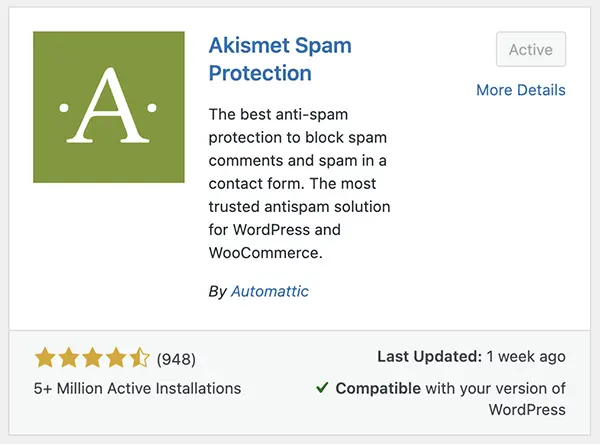600x444 pixels.
Task: Click the plugin description paragraph
Action: point(299,183)
